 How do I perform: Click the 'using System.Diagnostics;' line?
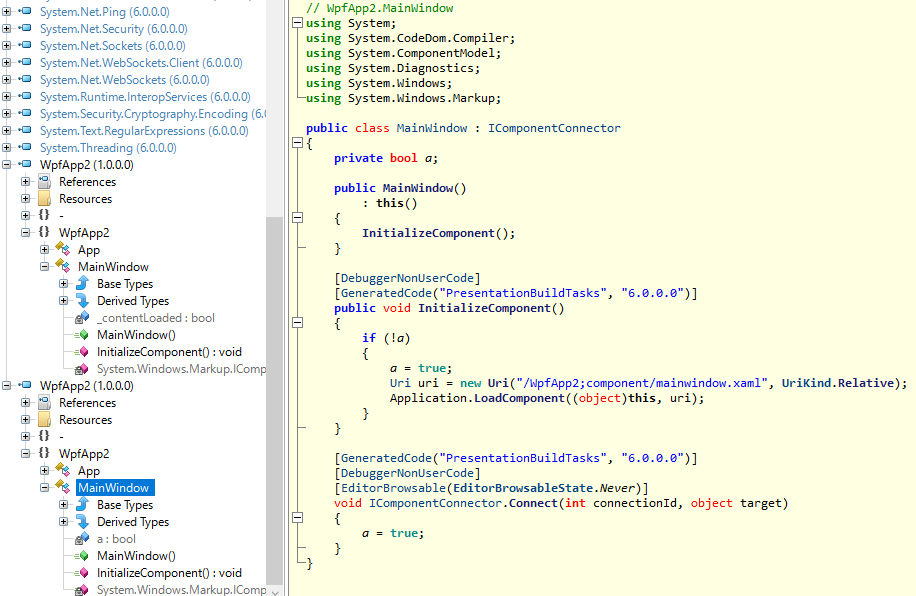point(393,68)
